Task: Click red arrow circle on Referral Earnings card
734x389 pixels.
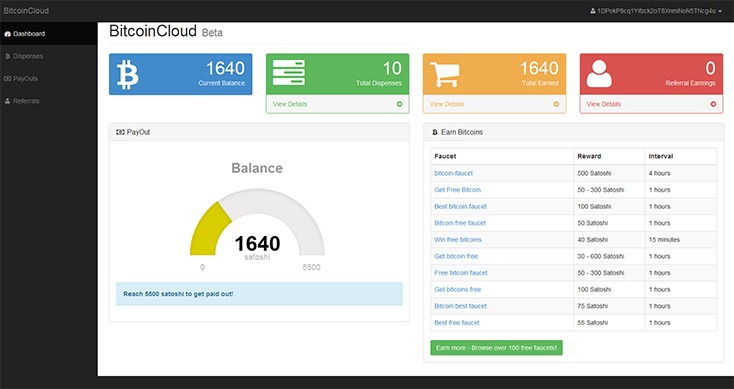Action: tap(713, 104)
